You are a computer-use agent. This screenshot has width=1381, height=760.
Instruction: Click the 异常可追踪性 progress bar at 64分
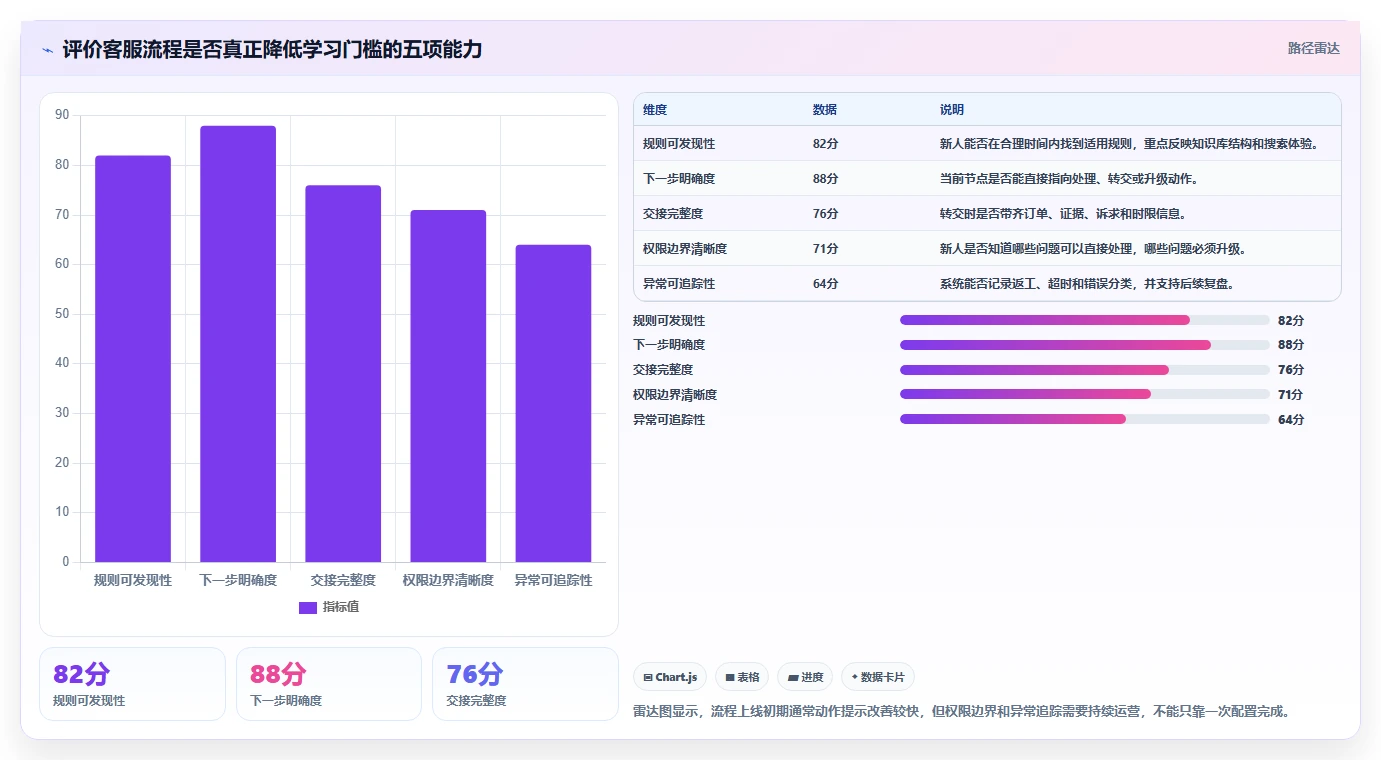(1085, 419)
